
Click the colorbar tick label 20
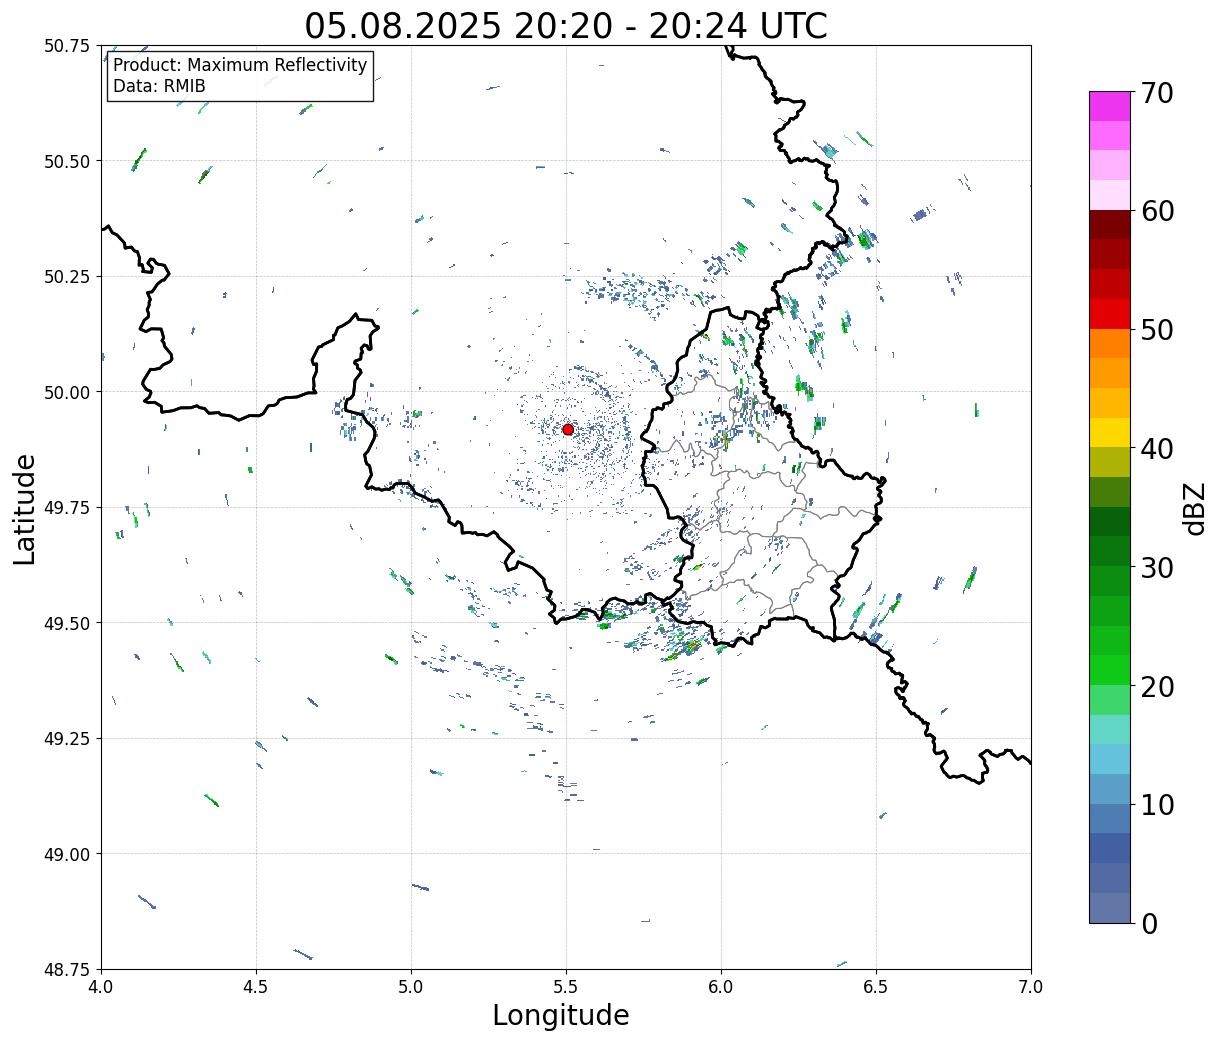1158,687
